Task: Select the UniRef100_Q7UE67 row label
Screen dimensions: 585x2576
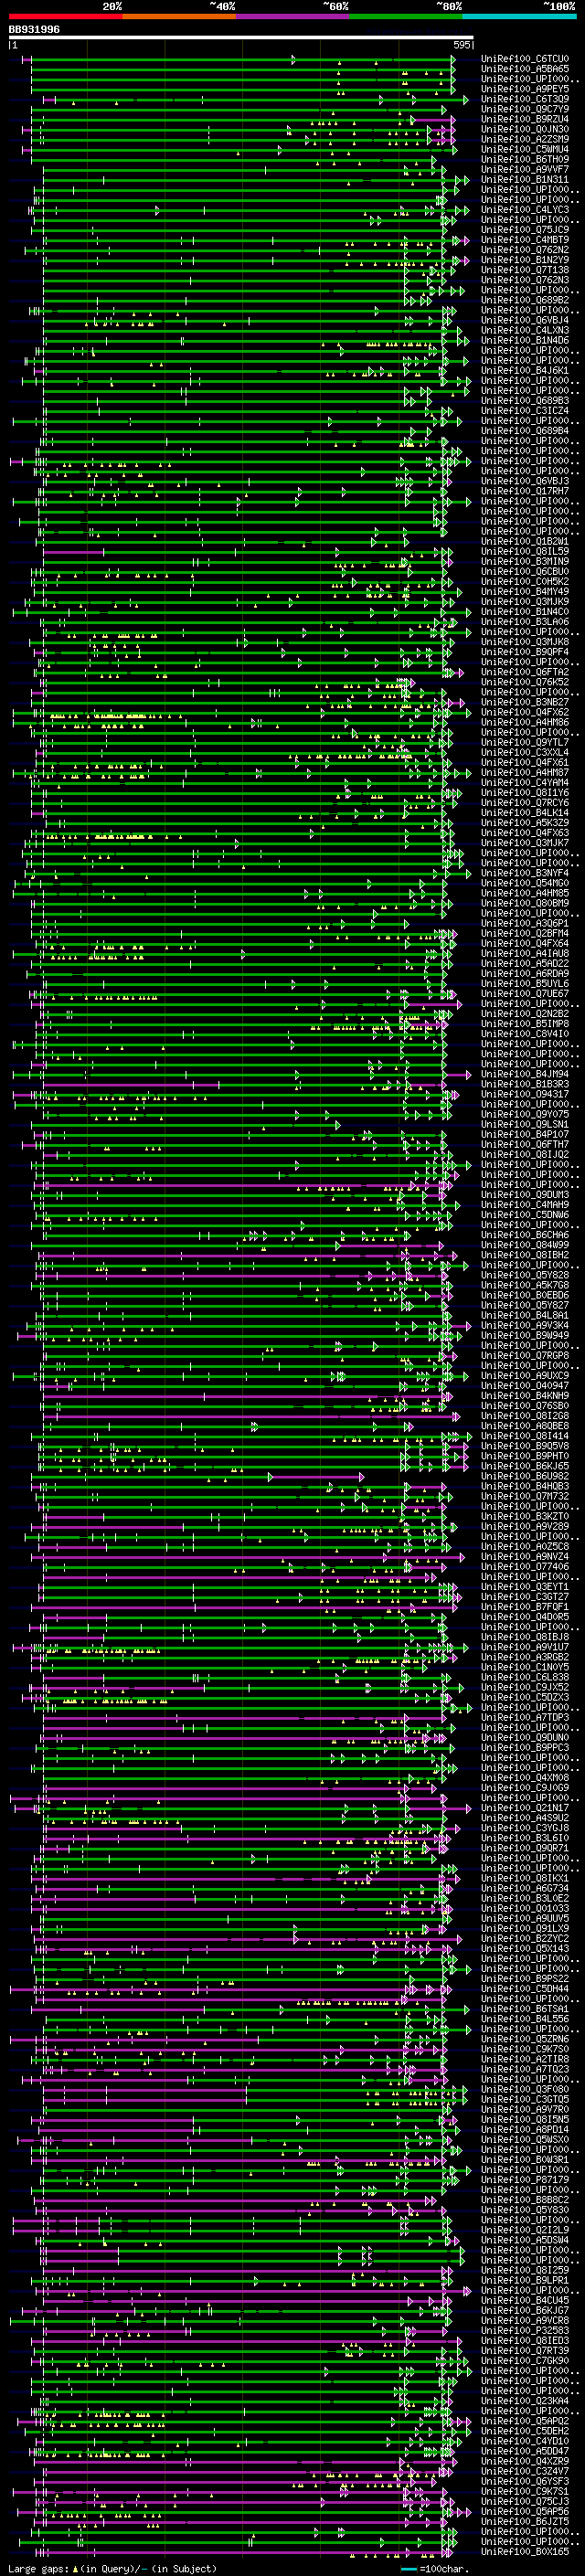Action: [x=525, y=994]
